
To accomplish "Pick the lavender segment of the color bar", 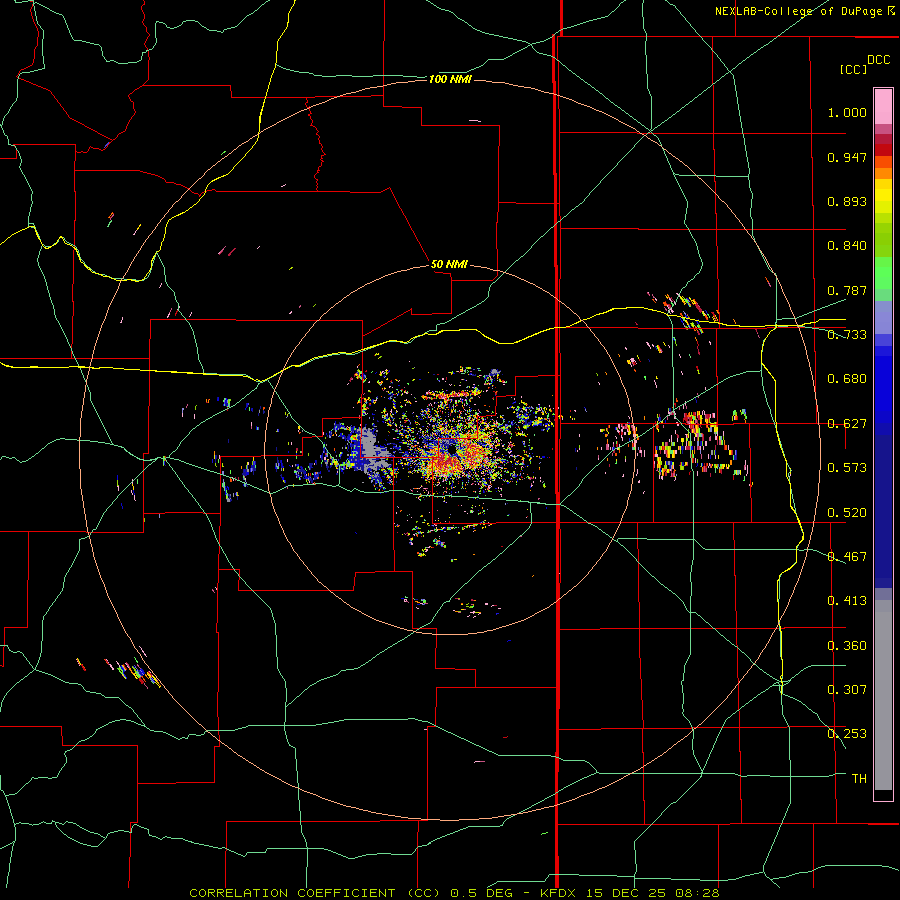I will point(883,317).
